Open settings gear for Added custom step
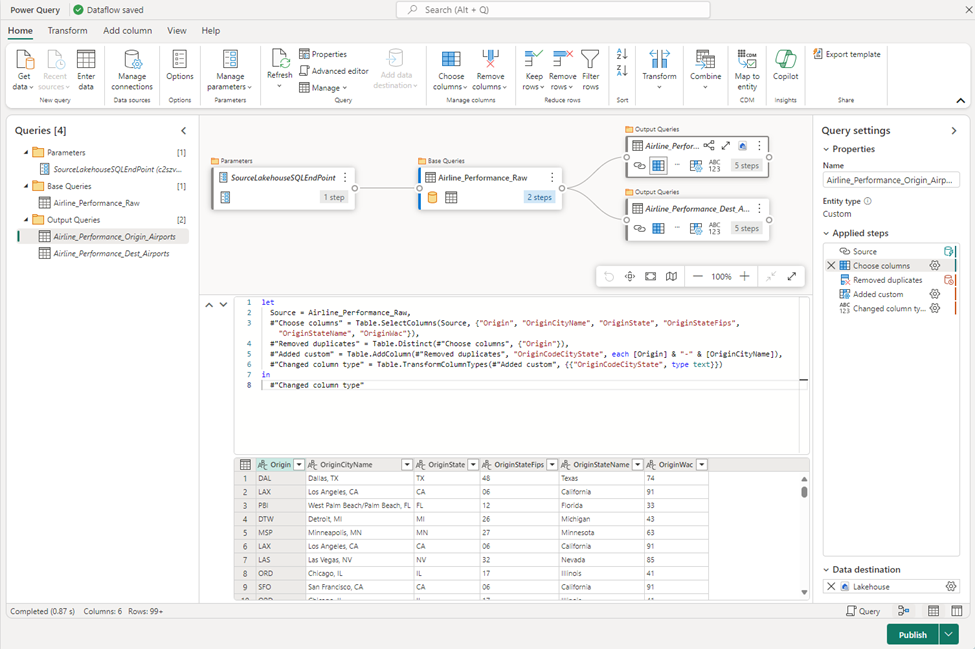The width and height of the screenshot is (975, 649). tap(935, 296)
